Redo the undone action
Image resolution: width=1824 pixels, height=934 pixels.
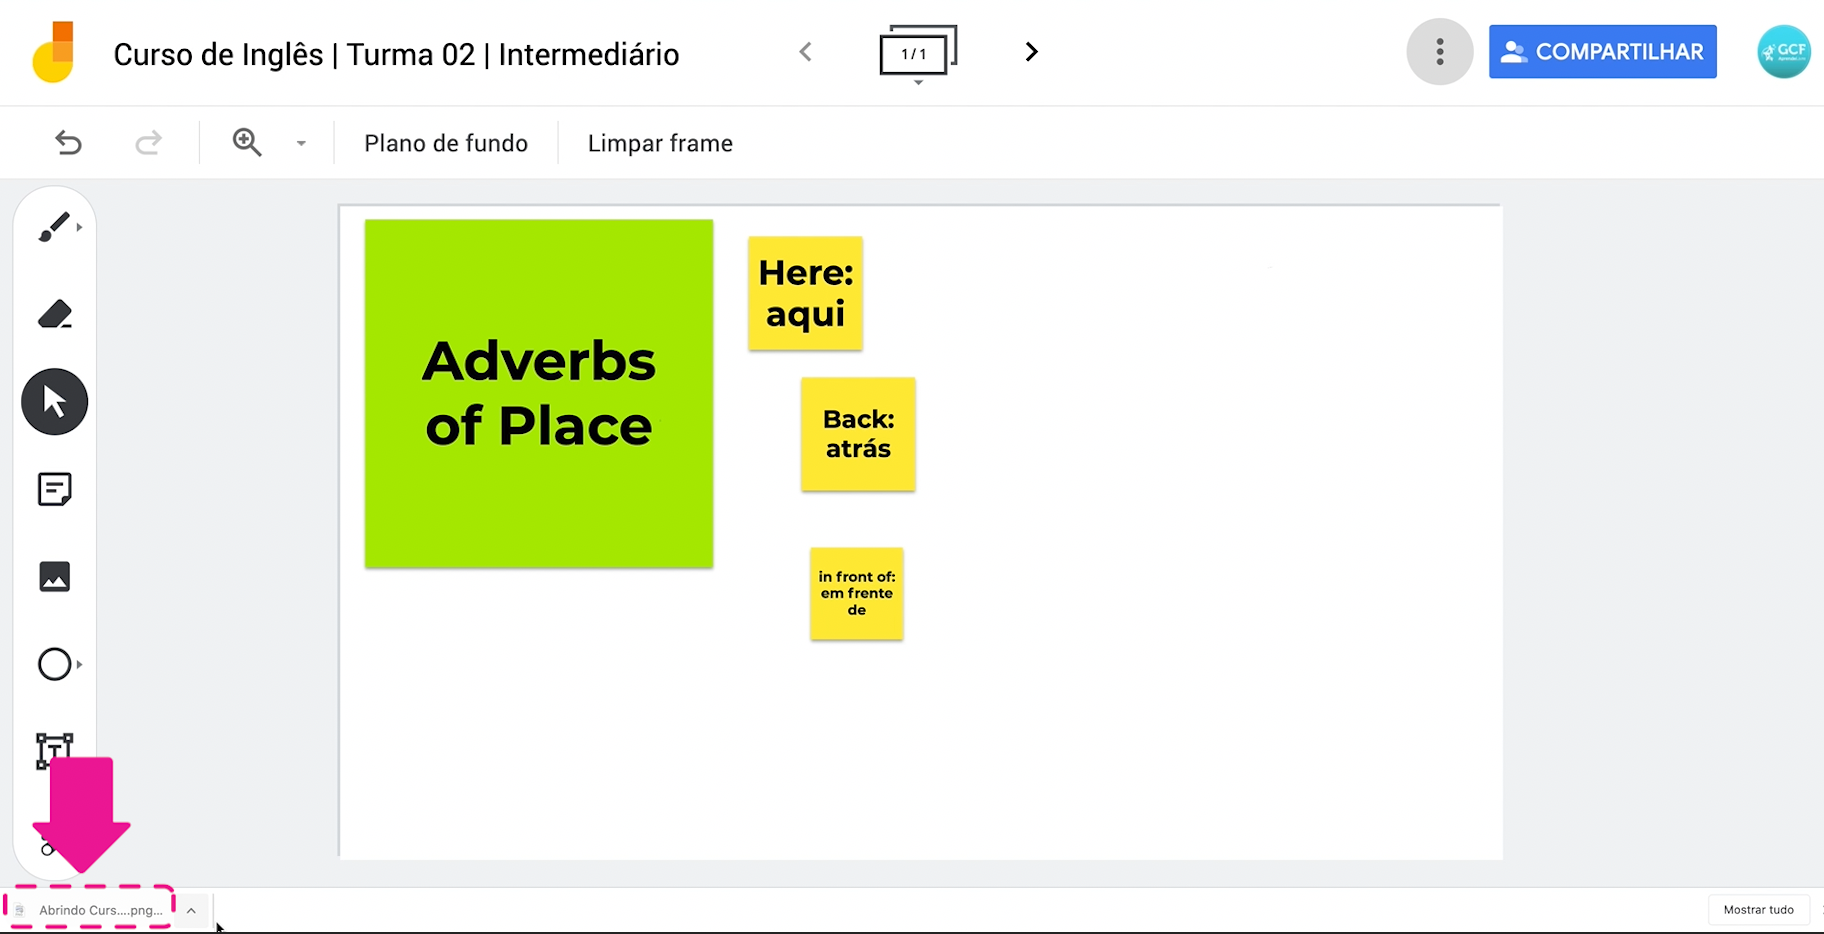148,143
